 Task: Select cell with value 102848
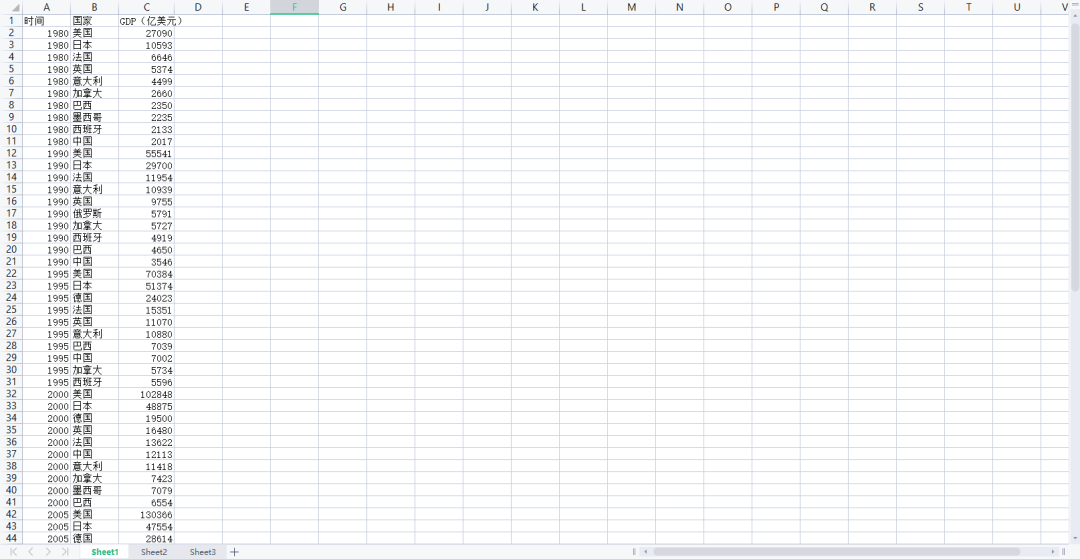(147, 394)
